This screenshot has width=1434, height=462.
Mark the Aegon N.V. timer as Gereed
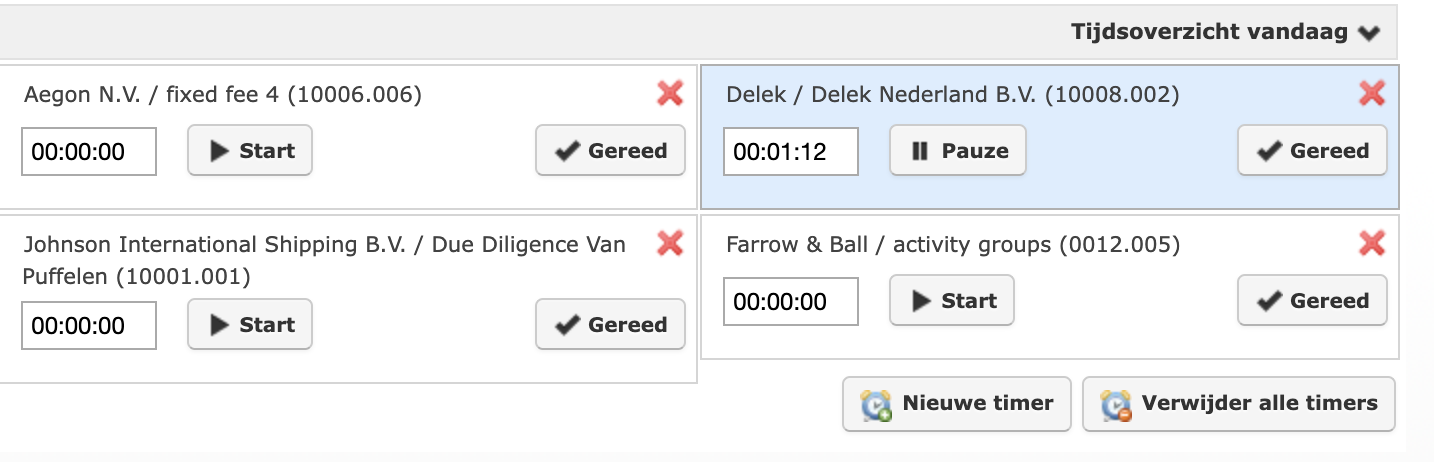611,151
